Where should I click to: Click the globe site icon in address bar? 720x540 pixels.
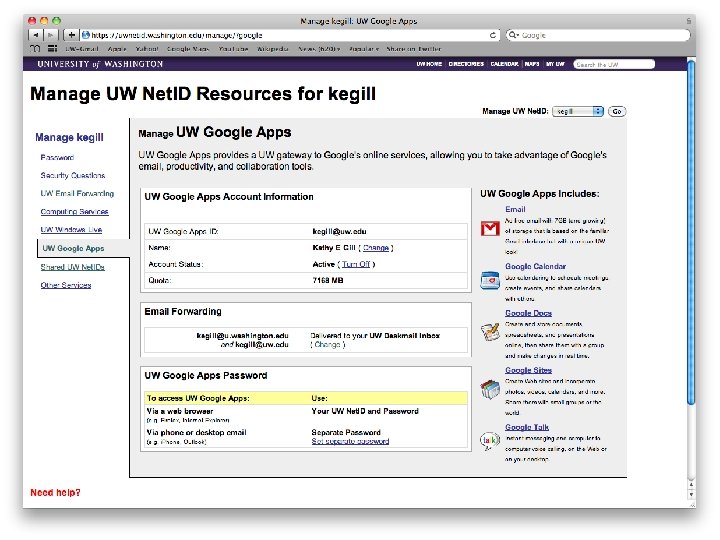pos(85,35)
